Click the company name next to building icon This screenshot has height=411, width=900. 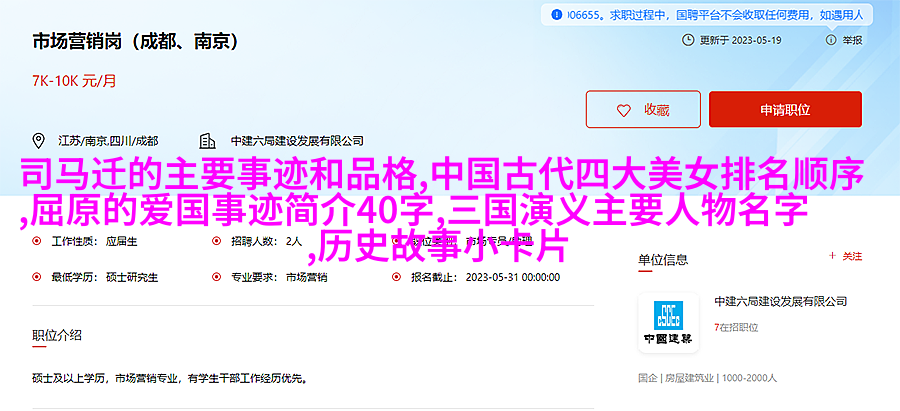click(x=297, y=141)
